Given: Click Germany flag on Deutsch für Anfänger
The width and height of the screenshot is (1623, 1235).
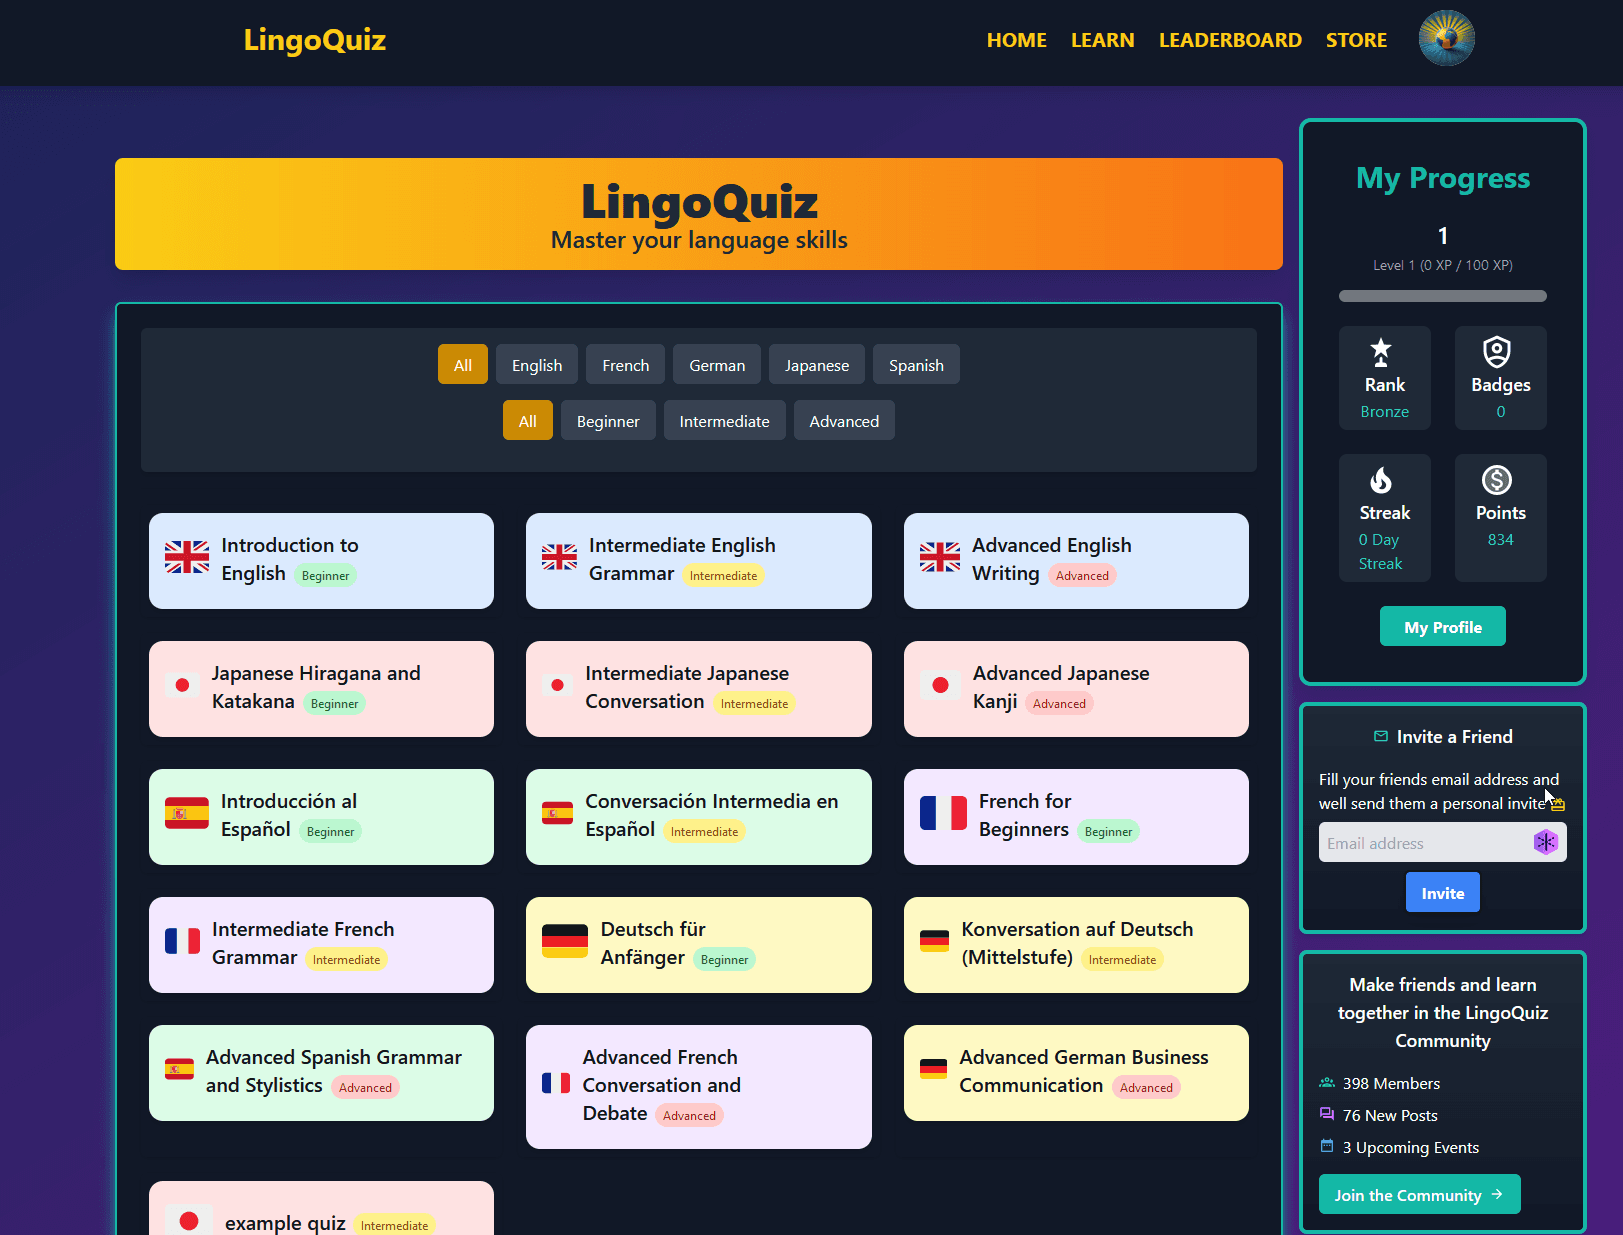Looking at the screenshot, I should 565,941.
